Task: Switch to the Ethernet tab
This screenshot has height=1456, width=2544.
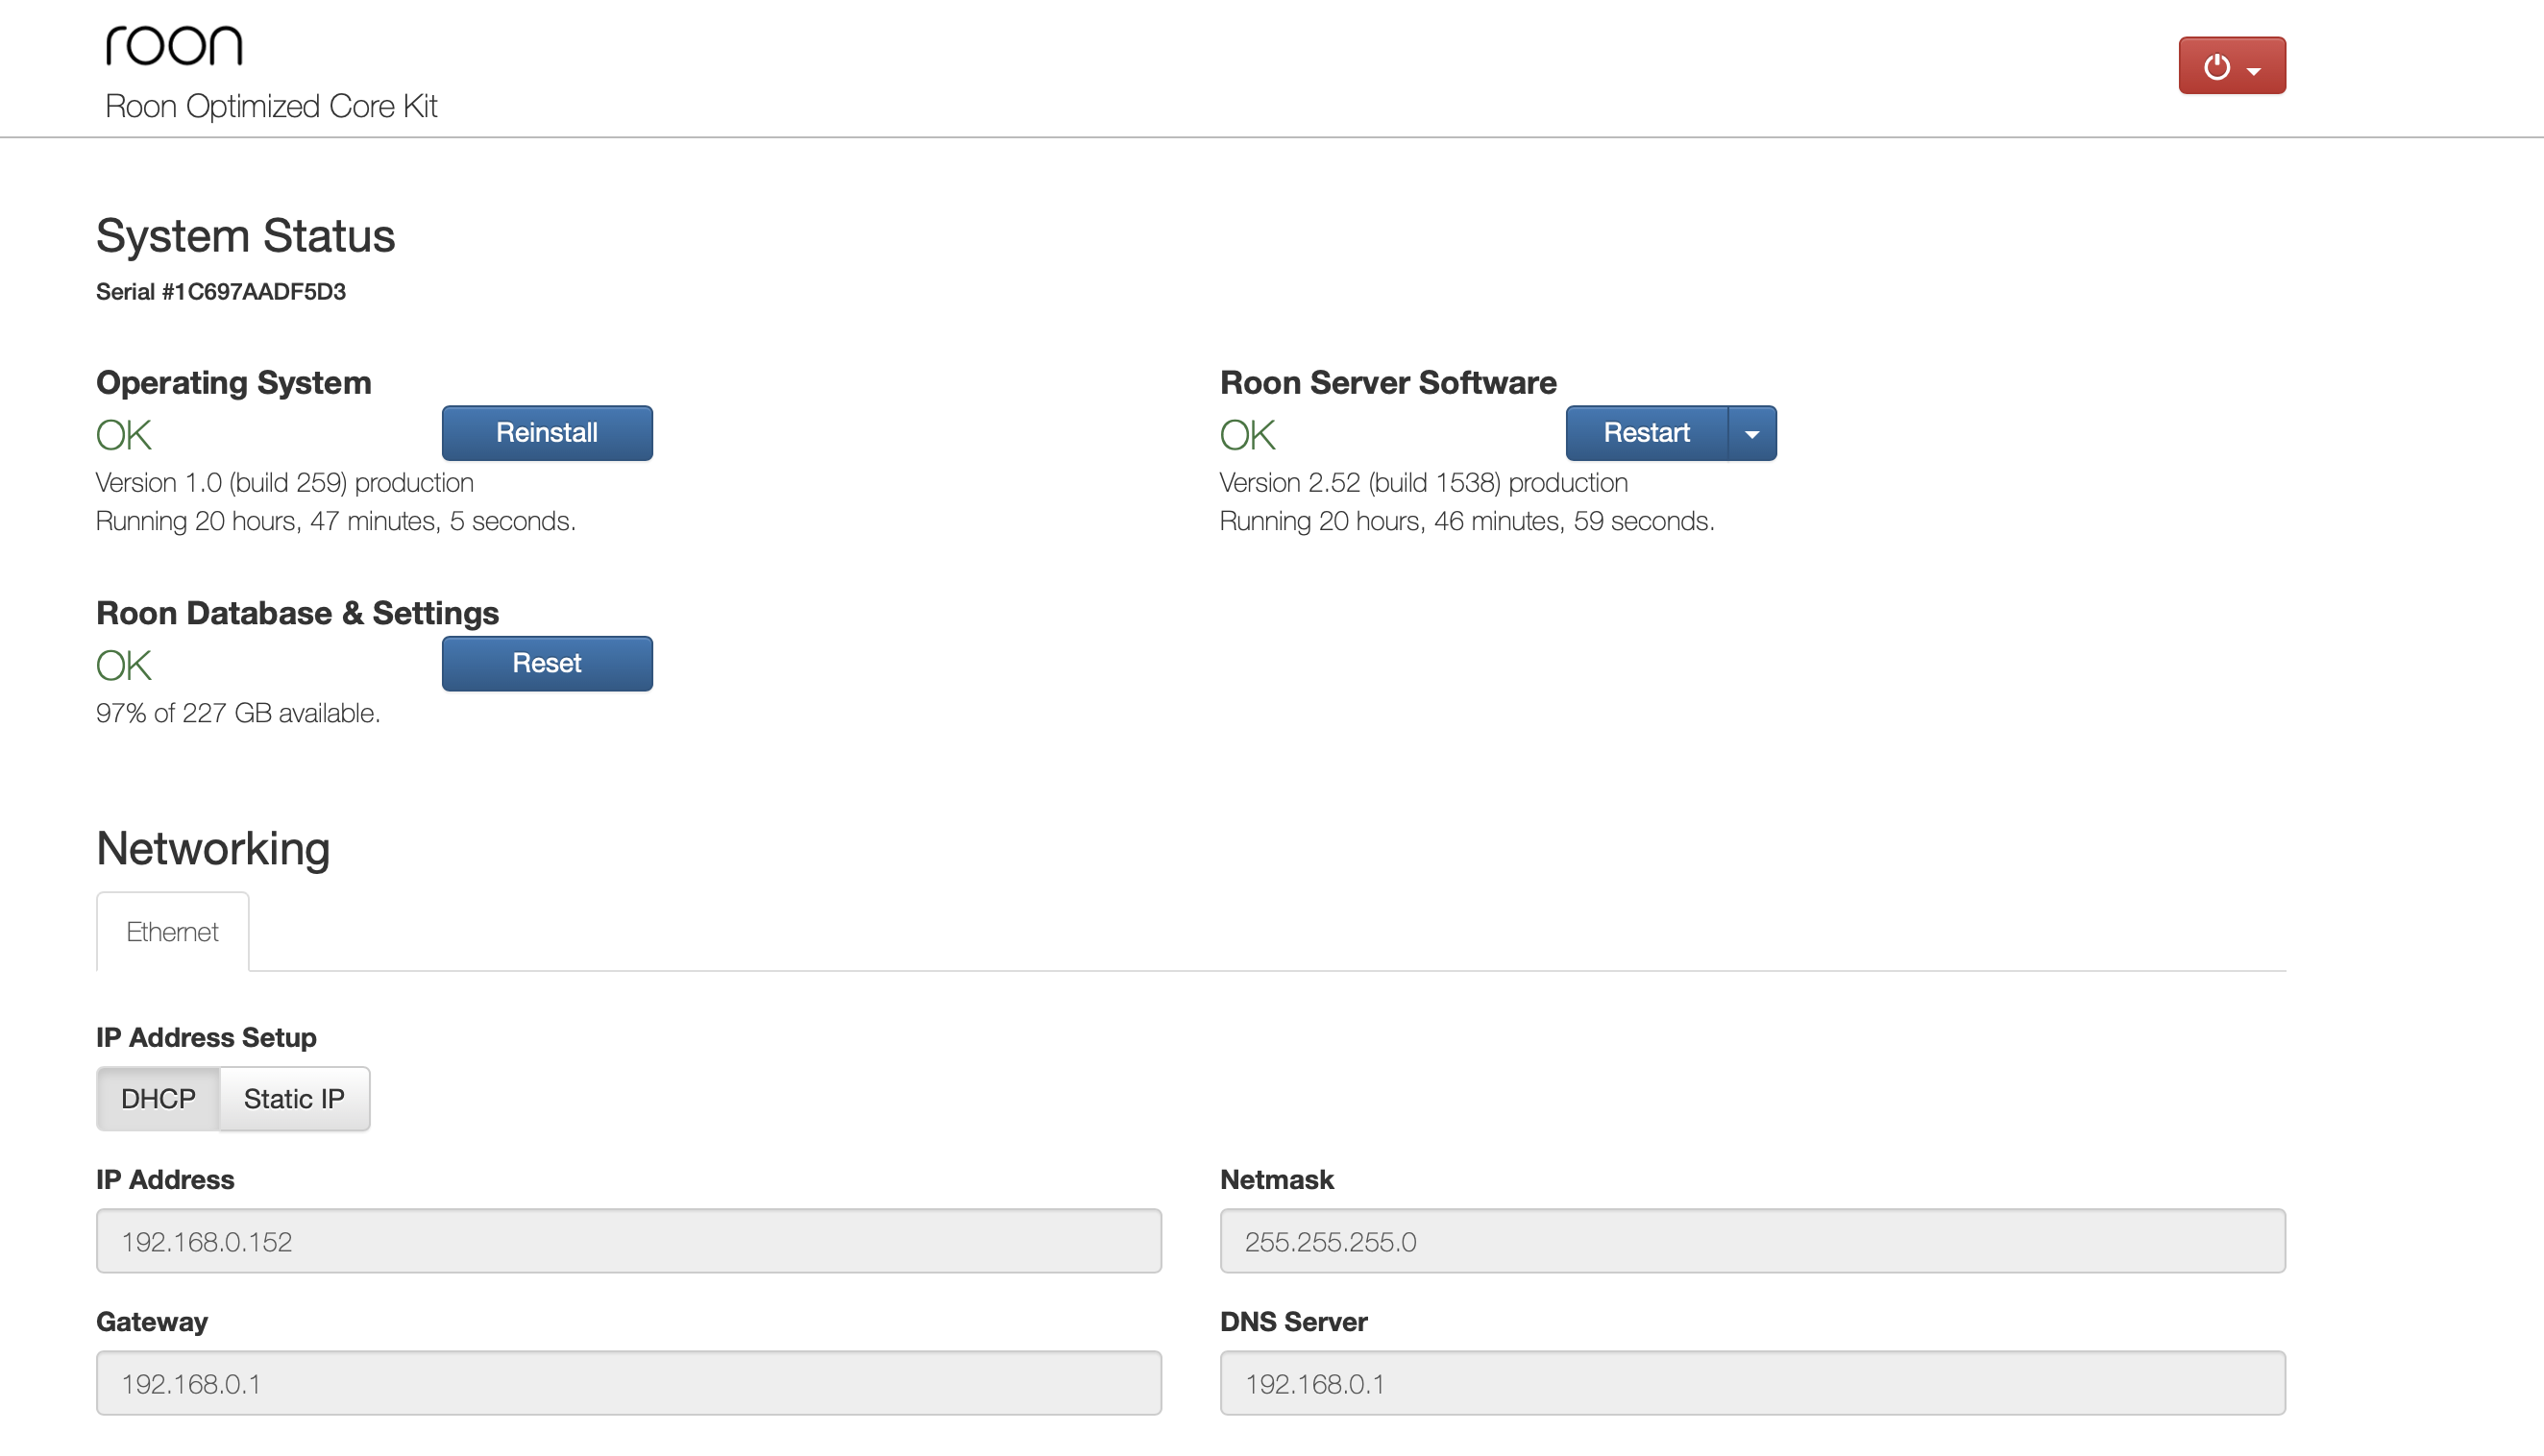Action: coord(172,932)
